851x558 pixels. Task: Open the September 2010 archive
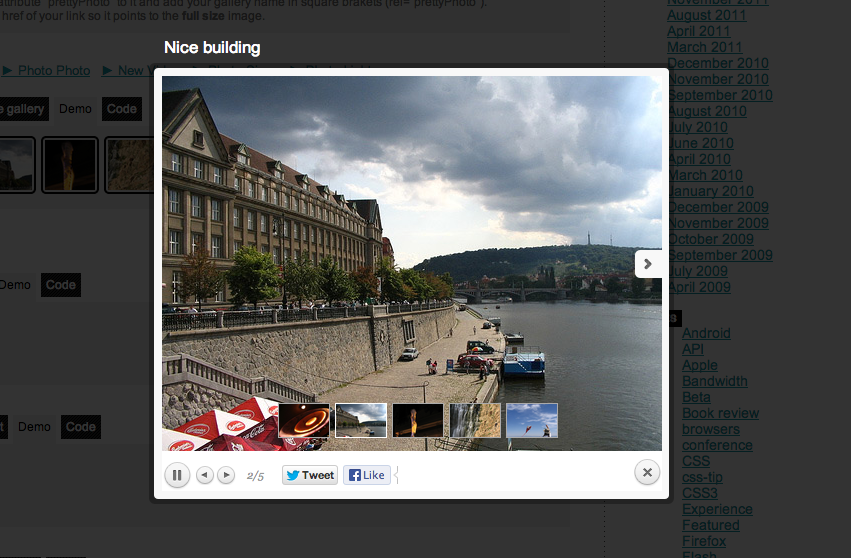[x=720, y=95]
